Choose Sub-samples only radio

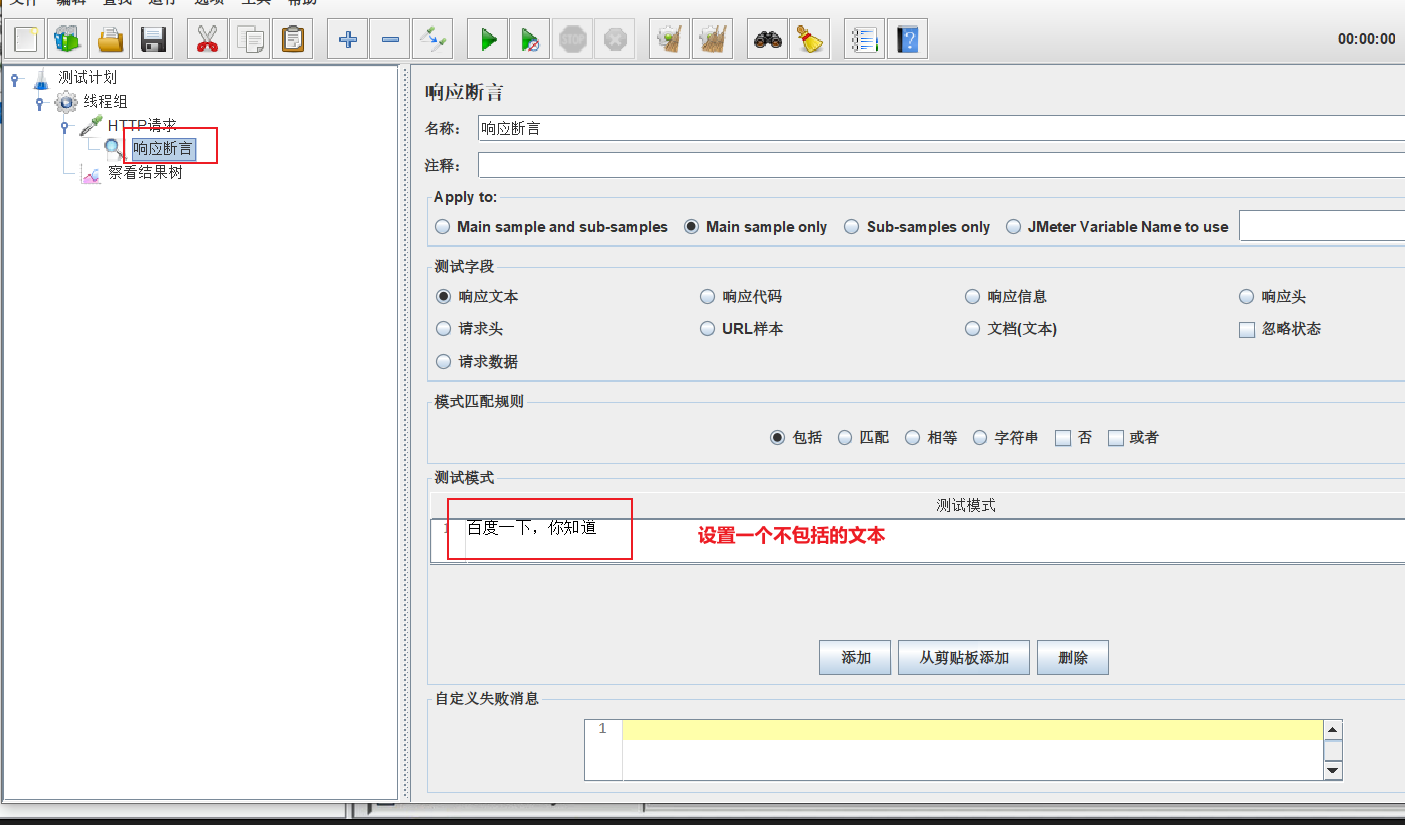coord(917,227)
